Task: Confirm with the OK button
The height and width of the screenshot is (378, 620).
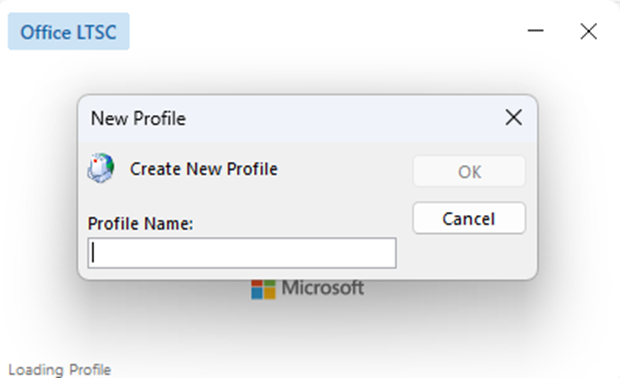Action: [x=469, y=171]
